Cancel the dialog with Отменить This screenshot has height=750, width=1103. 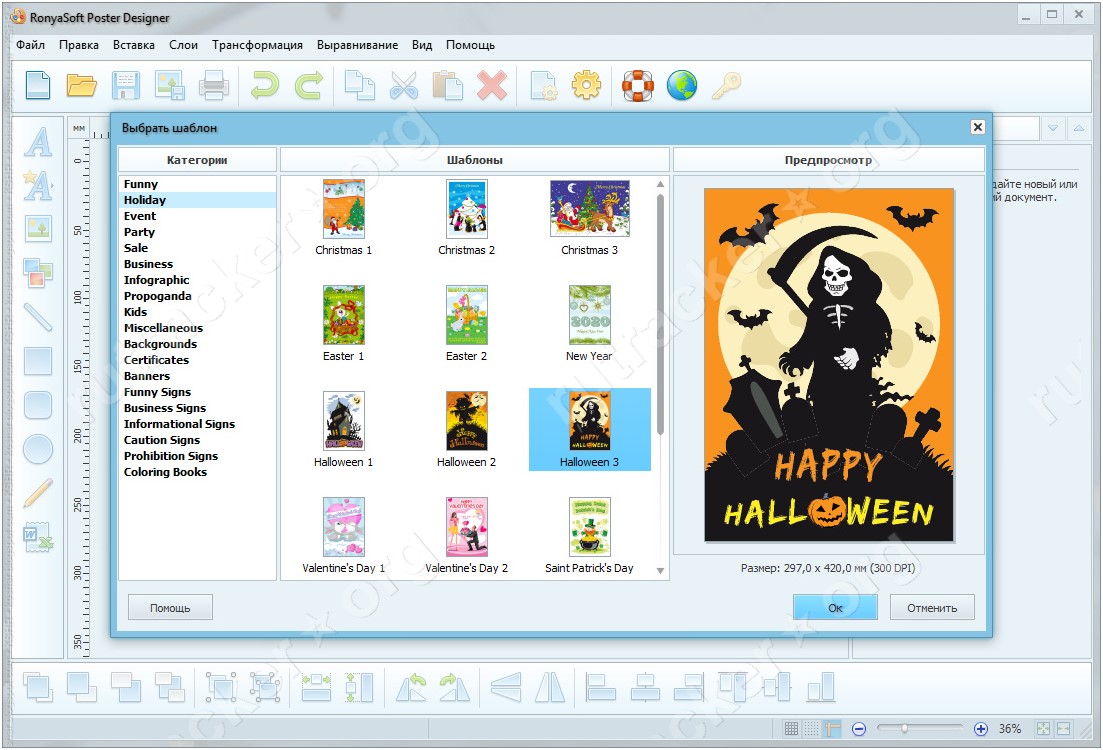(932, 608)
